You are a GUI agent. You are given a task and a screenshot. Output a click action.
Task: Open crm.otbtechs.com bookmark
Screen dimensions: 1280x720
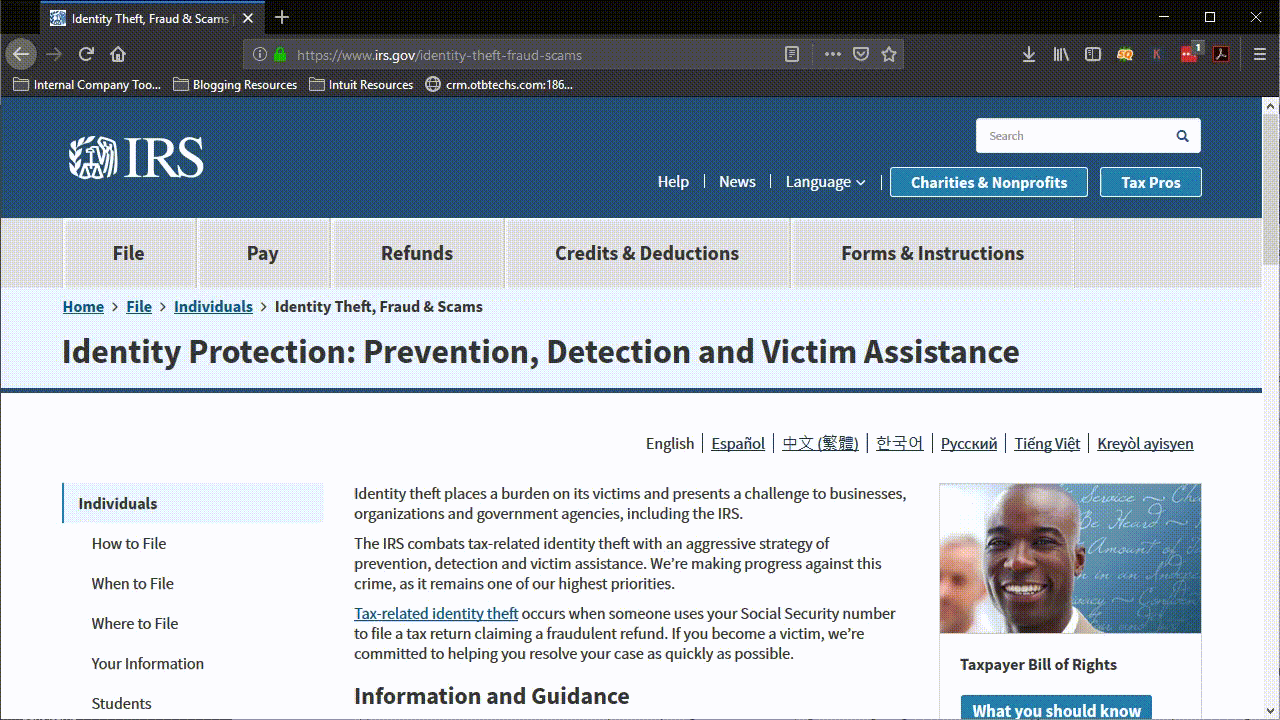point(499,85)
